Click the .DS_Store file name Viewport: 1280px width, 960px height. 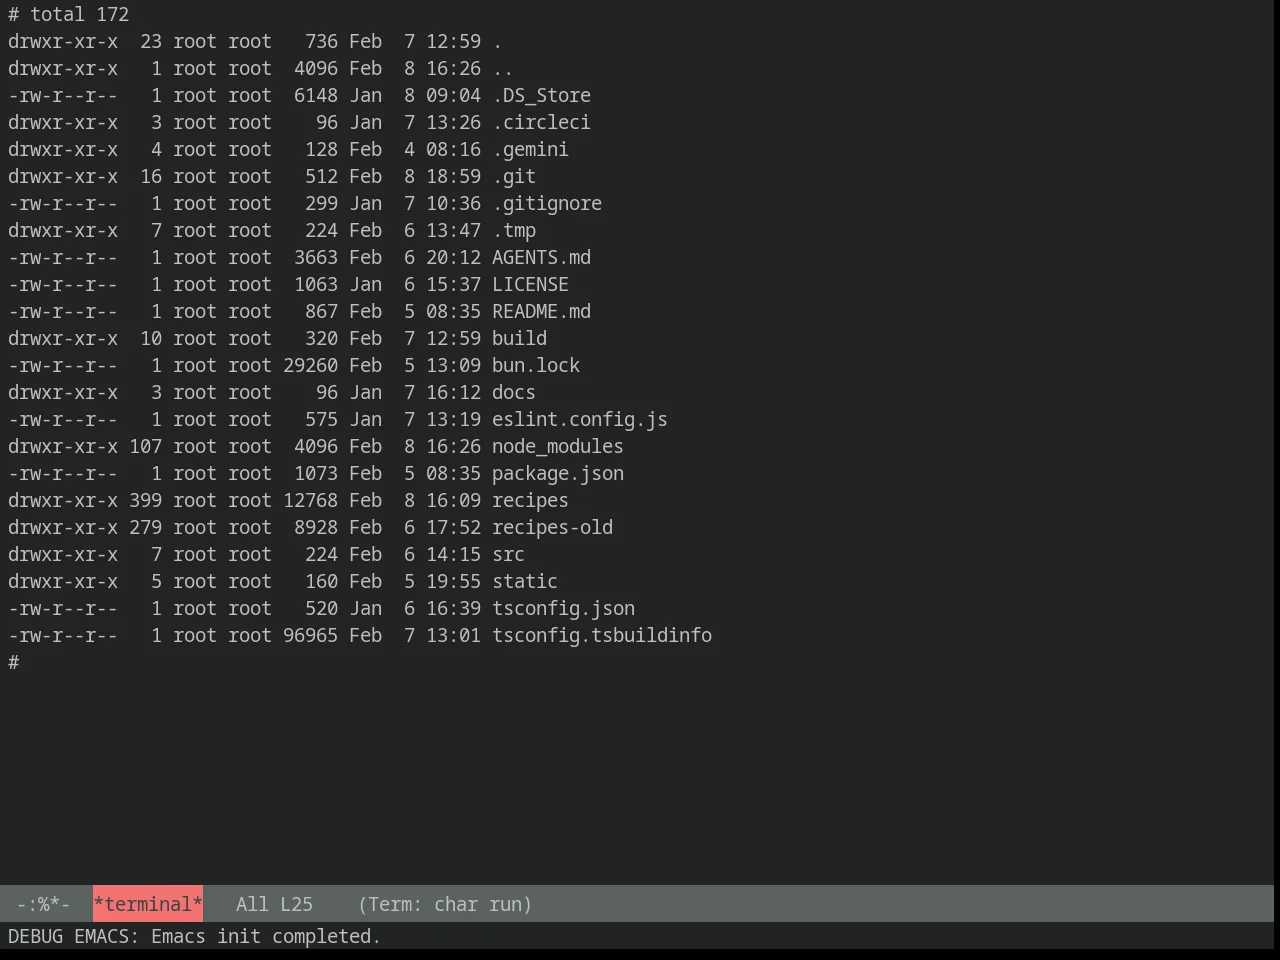point(541,95)
